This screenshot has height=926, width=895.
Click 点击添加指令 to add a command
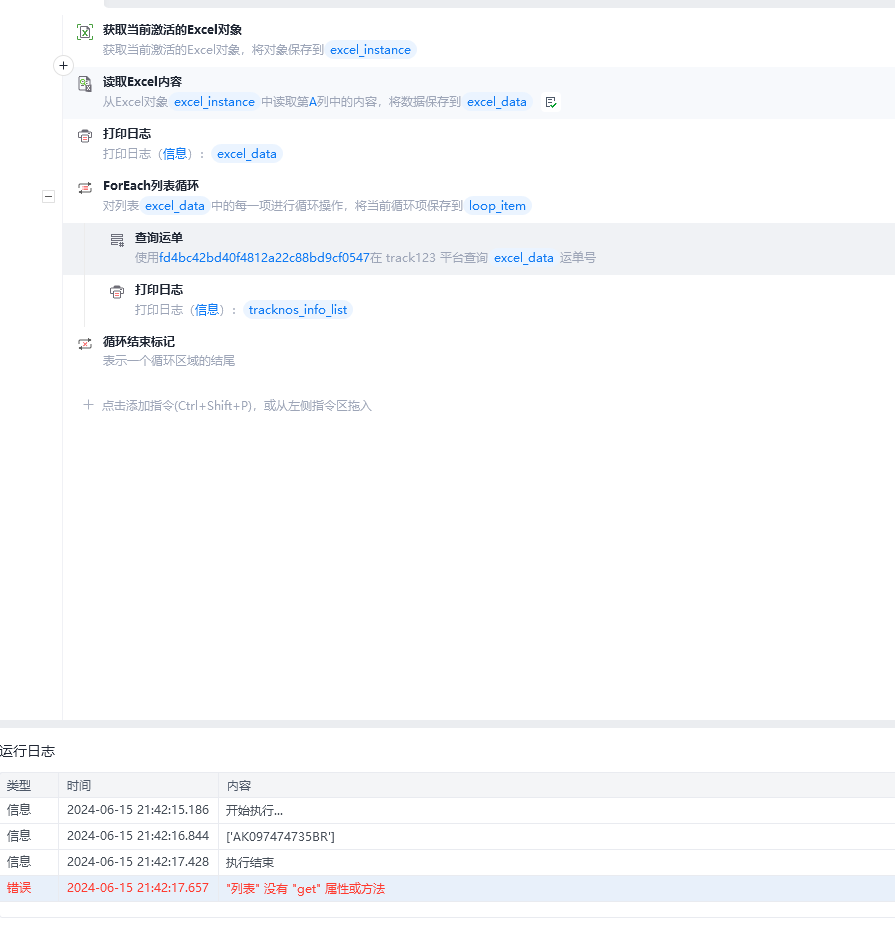(236, 406)
